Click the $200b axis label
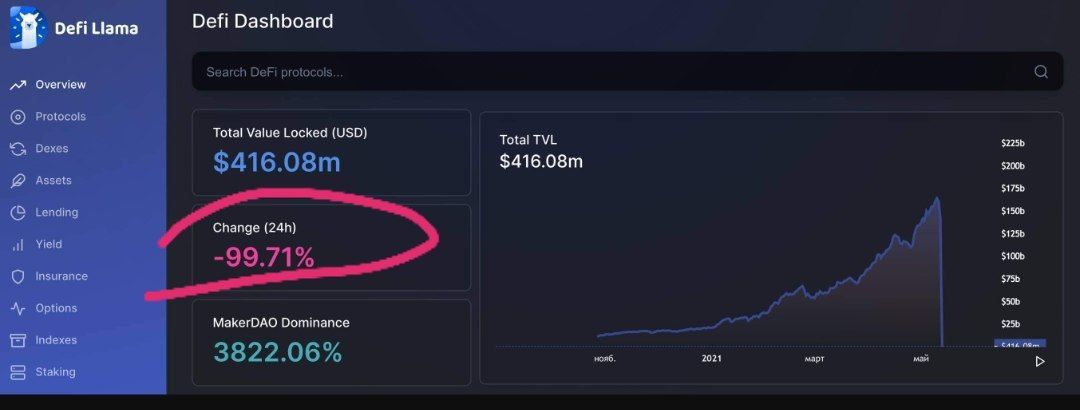The height and width of the screenshot is (410, 1080). click(x=1012, y=166)
